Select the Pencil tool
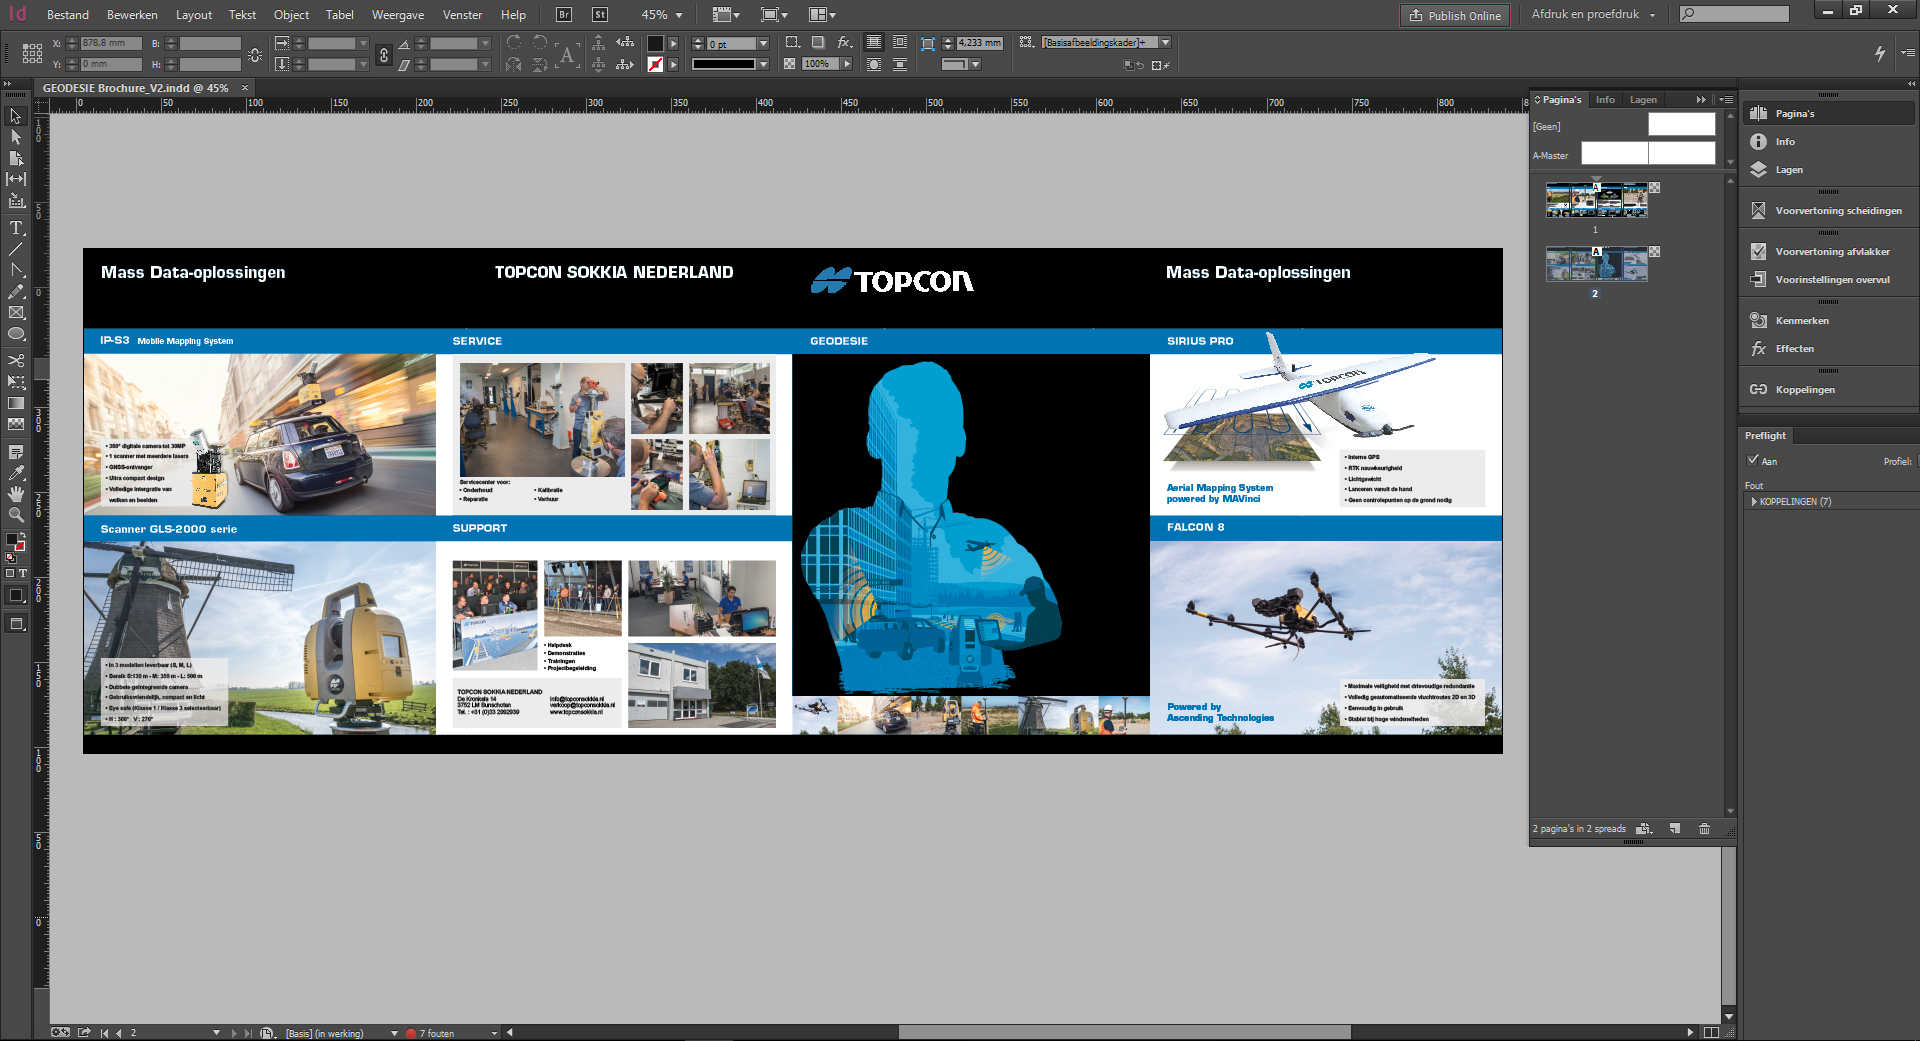Image resolution: width=1920 pixels, height=1041 pixels. (16, 291)
